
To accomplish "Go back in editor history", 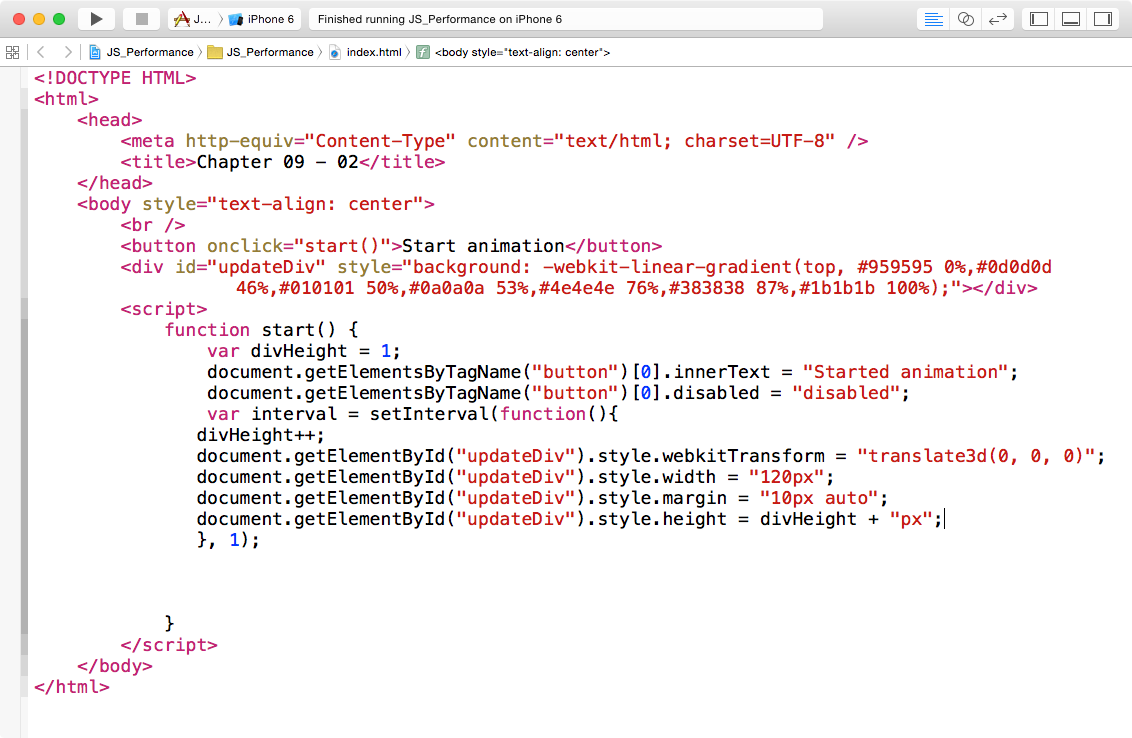I will point(41,52).
